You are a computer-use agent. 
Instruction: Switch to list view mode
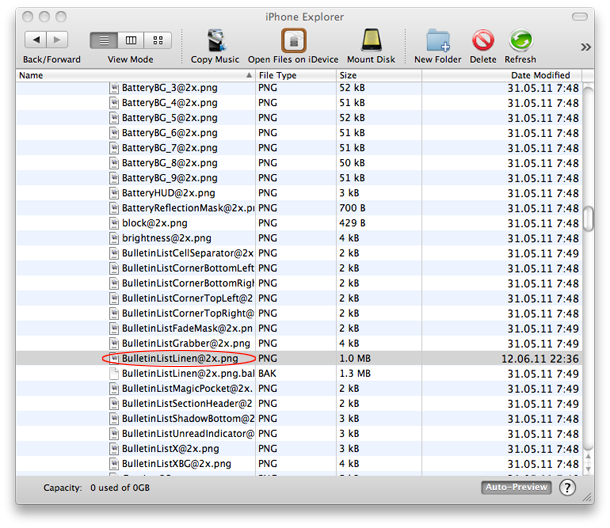(104, 41)
